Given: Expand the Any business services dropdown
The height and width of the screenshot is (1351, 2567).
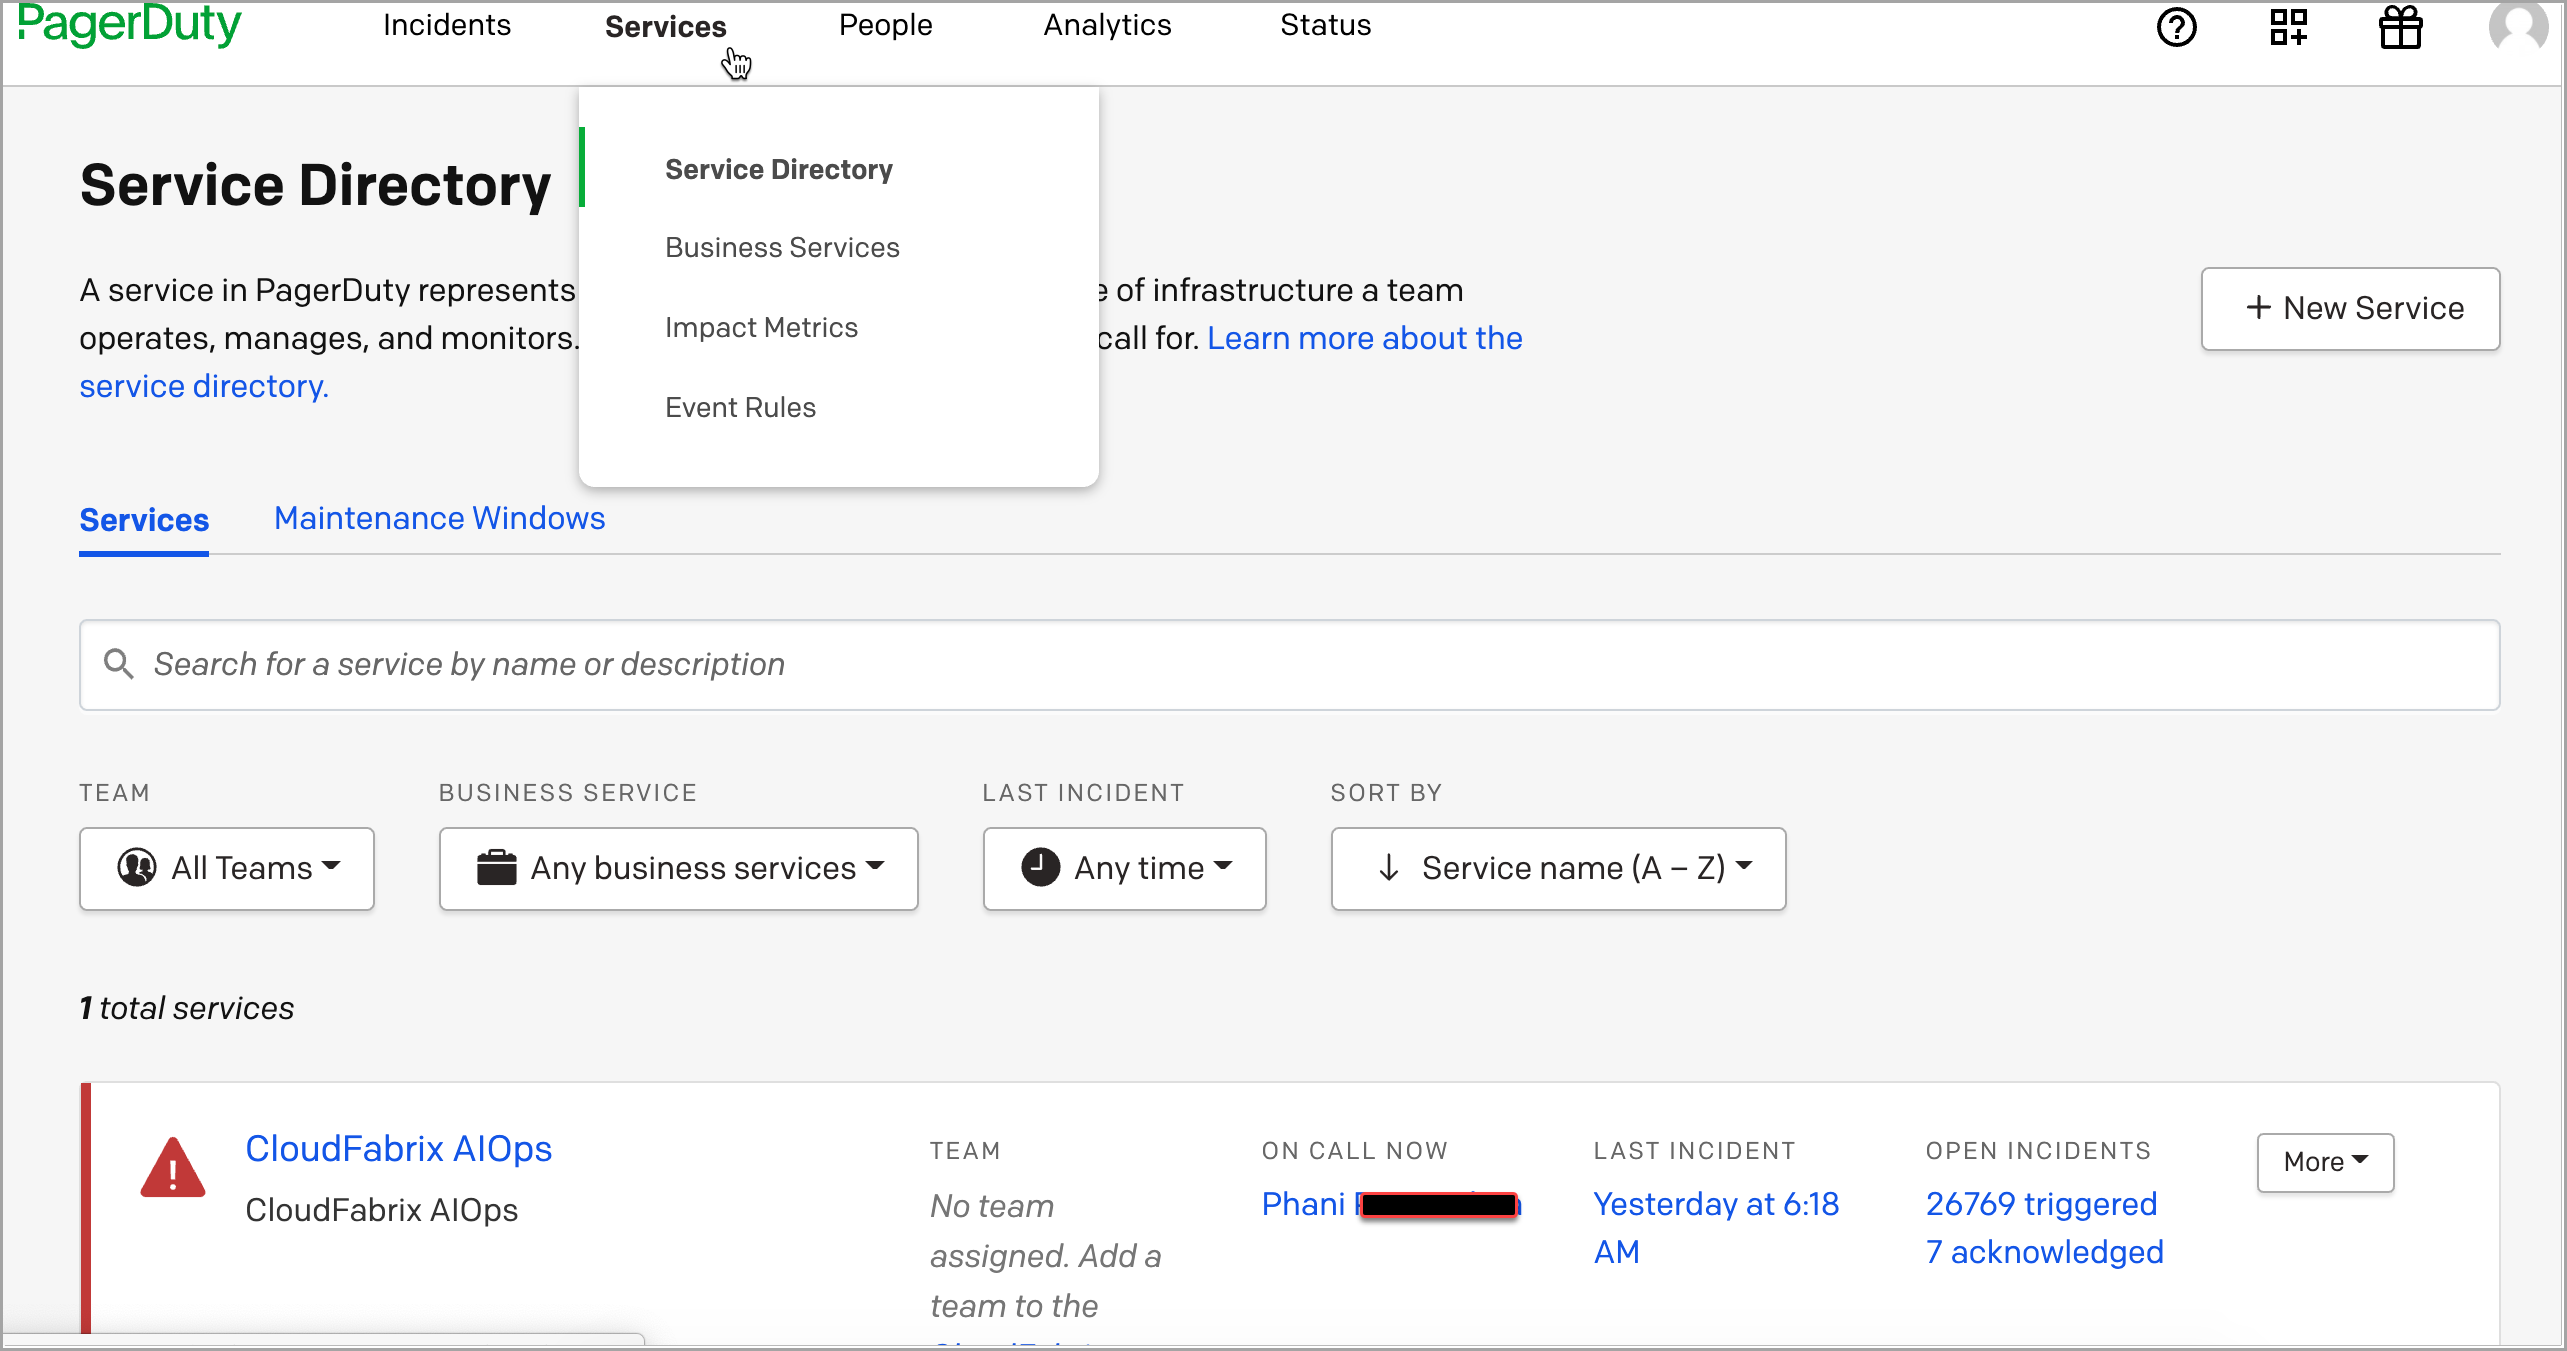Looking at the screenshot, I should coord(678,868).
